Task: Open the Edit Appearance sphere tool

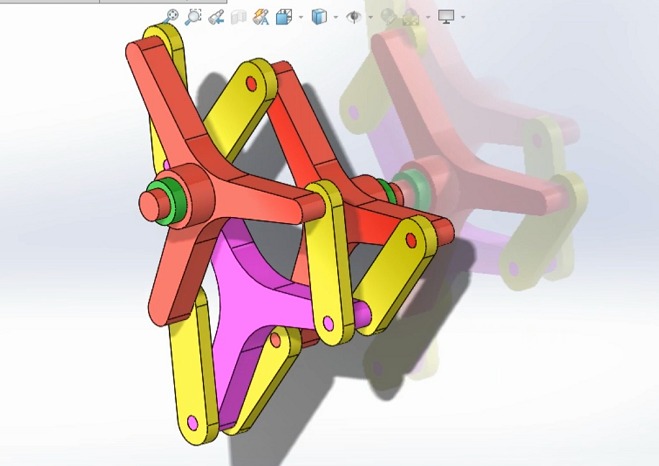Action: 388,17
